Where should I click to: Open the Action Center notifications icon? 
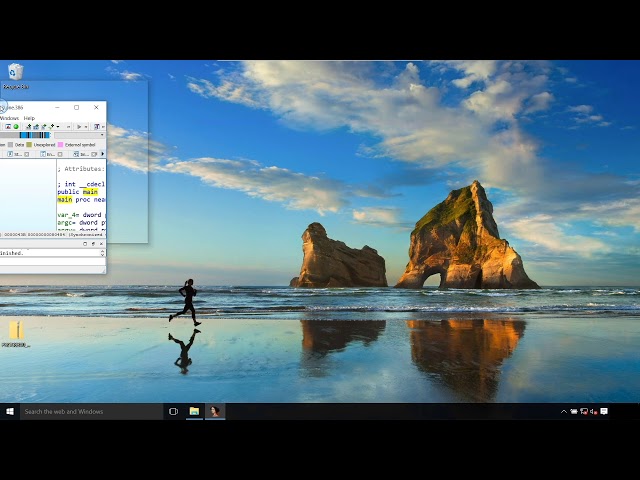604,411
